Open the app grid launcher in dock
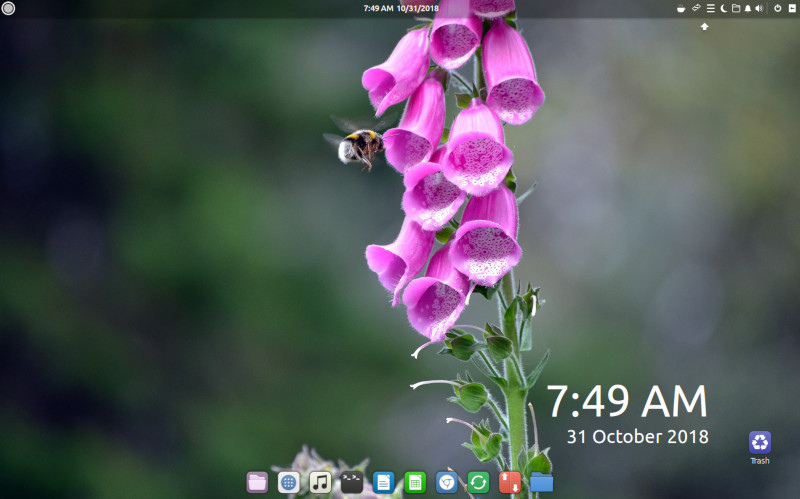Image resolution: width=800 pixels, height=499 pixels. (289, 482)
